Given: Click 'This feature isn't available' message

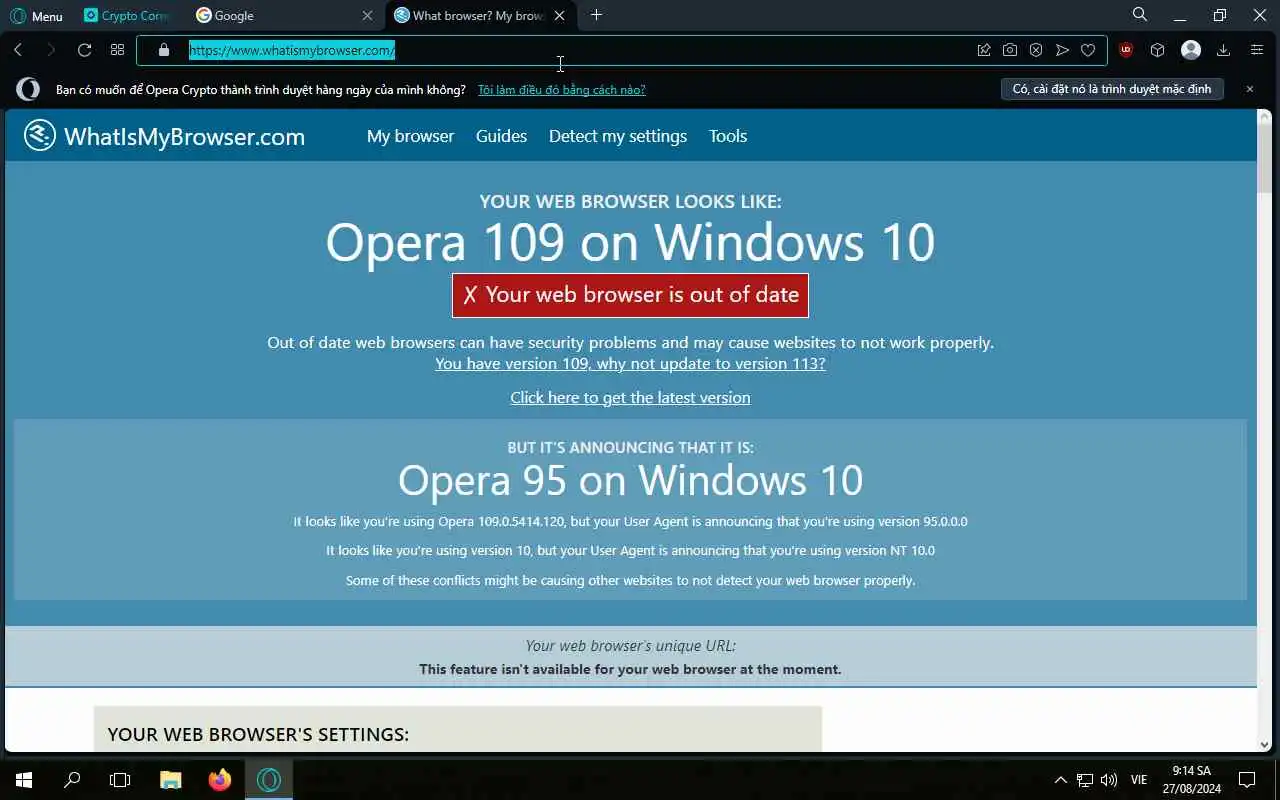Looking at the screenshot, I should pyautogui.click(x=630, y=669).
